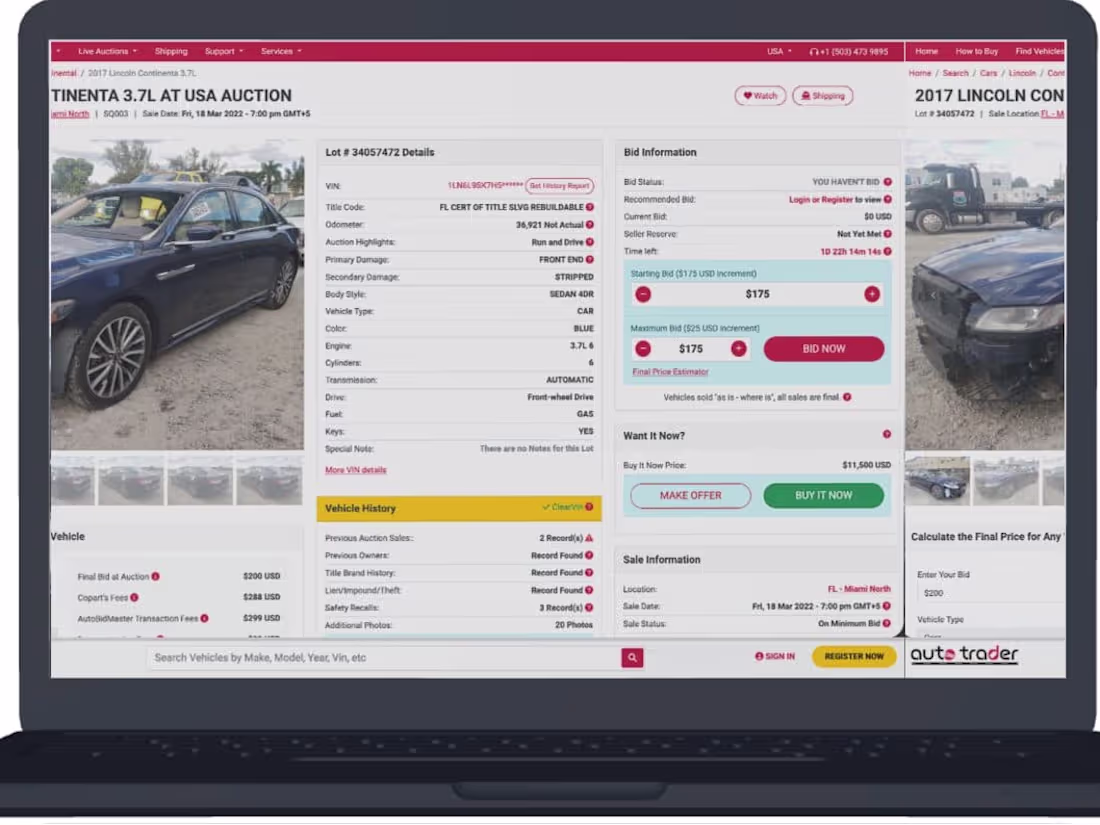This screenshot has width=1100, height=825.
Task: Click info icon beside FRONT END damage
Action: [590, 260]
